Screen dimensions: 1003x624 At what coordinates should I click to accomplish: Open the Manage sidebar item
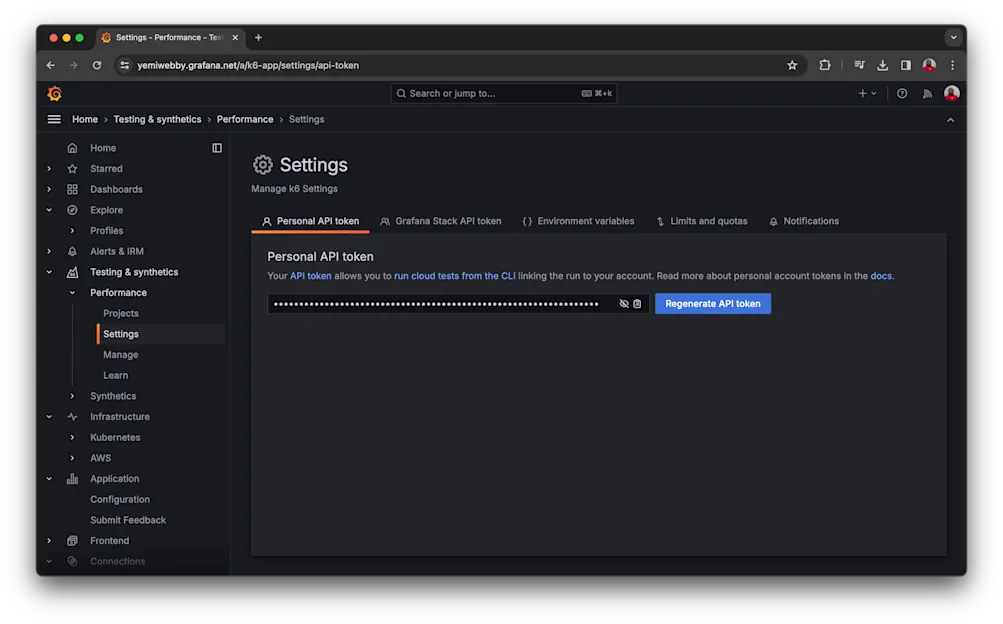pyautogui.click(x=121, y=355)
